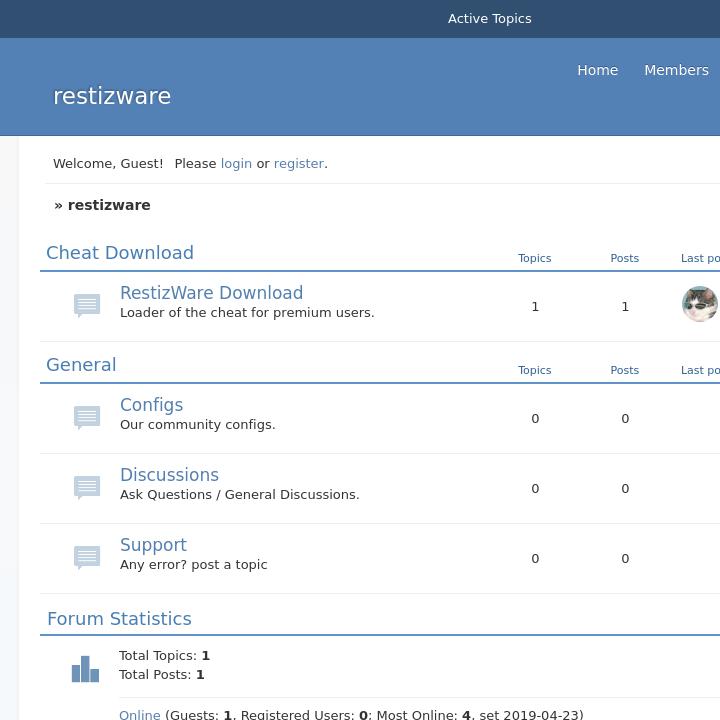Click the RestizWare Download forum icon
720x720 pixels.
pos(87,305)
